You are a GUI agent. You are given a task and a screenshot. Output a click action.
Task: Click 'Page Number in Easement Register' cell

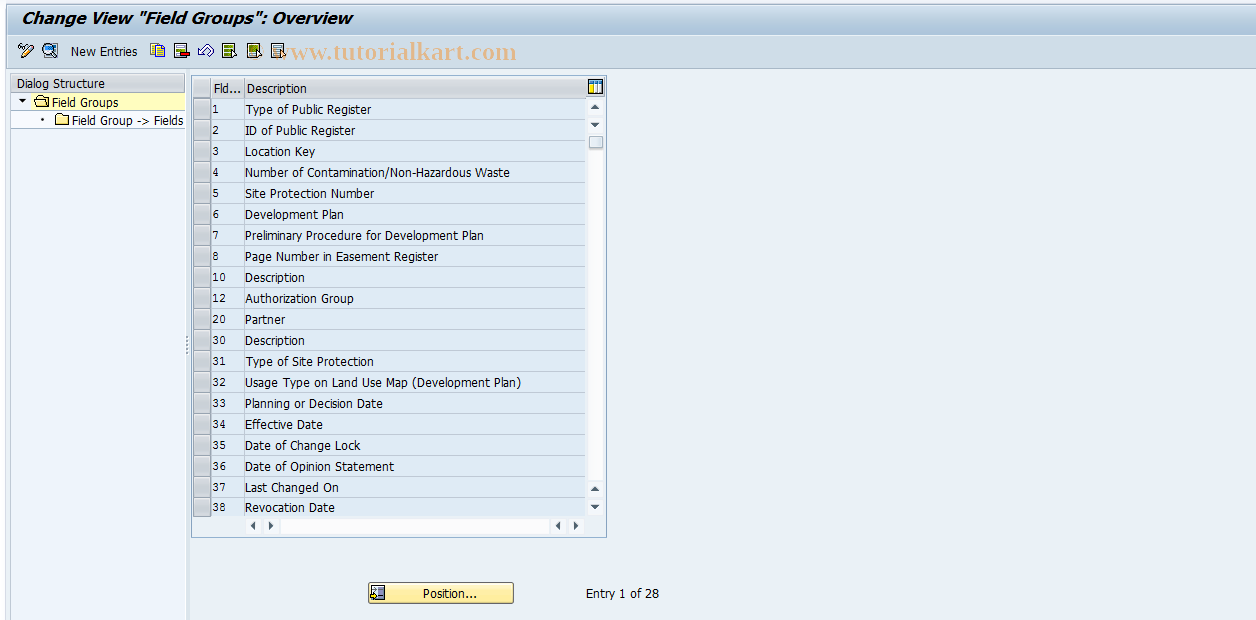[x=415, y=256]
